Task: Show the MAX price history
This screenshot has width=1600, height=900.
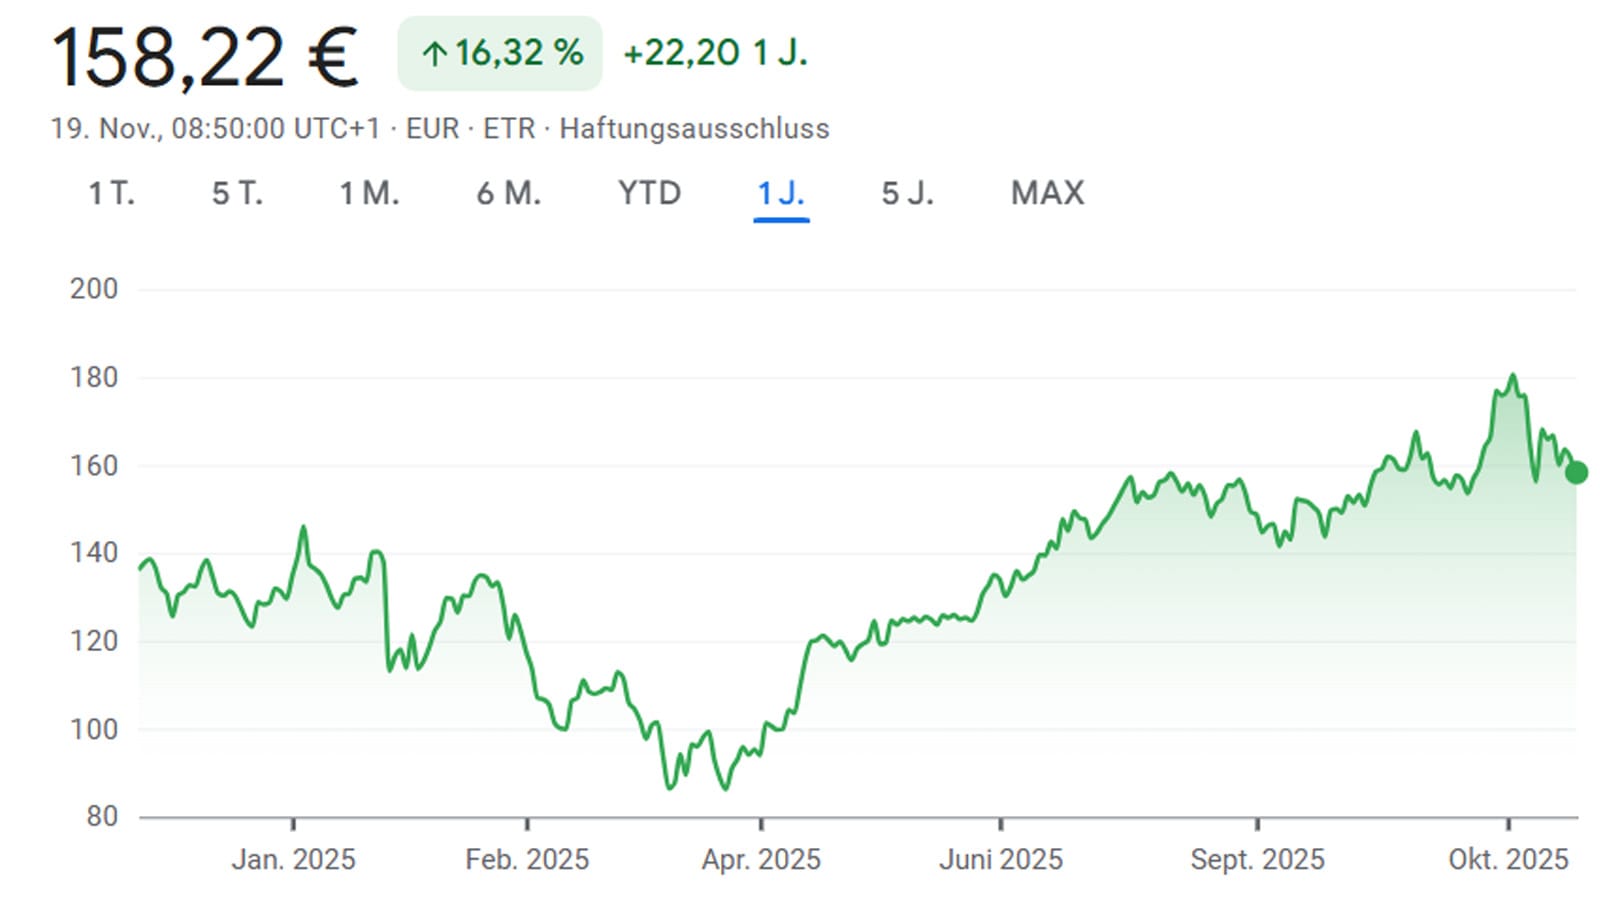Action: tap(1047, 193)
